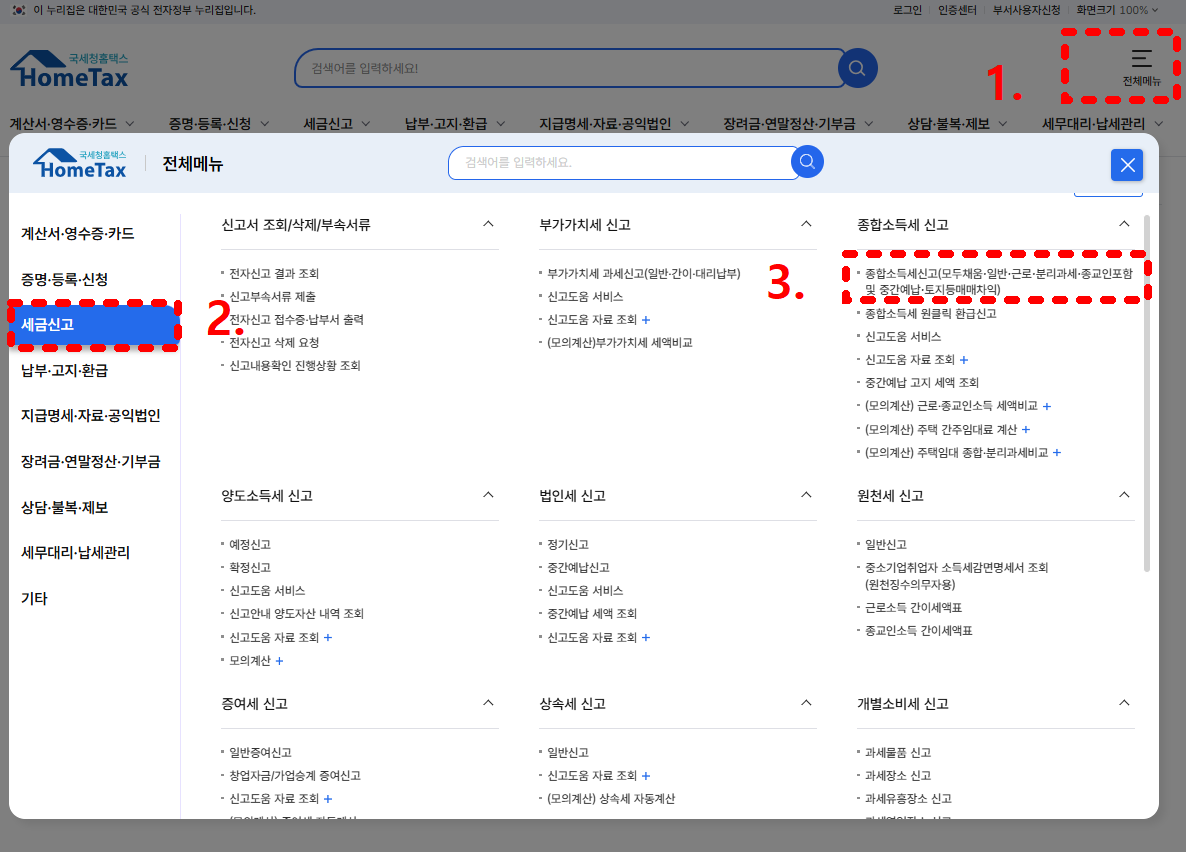Click the 로그인 link in the top bar
Screen dimensions: 1186x852
(x=907, y=10)
